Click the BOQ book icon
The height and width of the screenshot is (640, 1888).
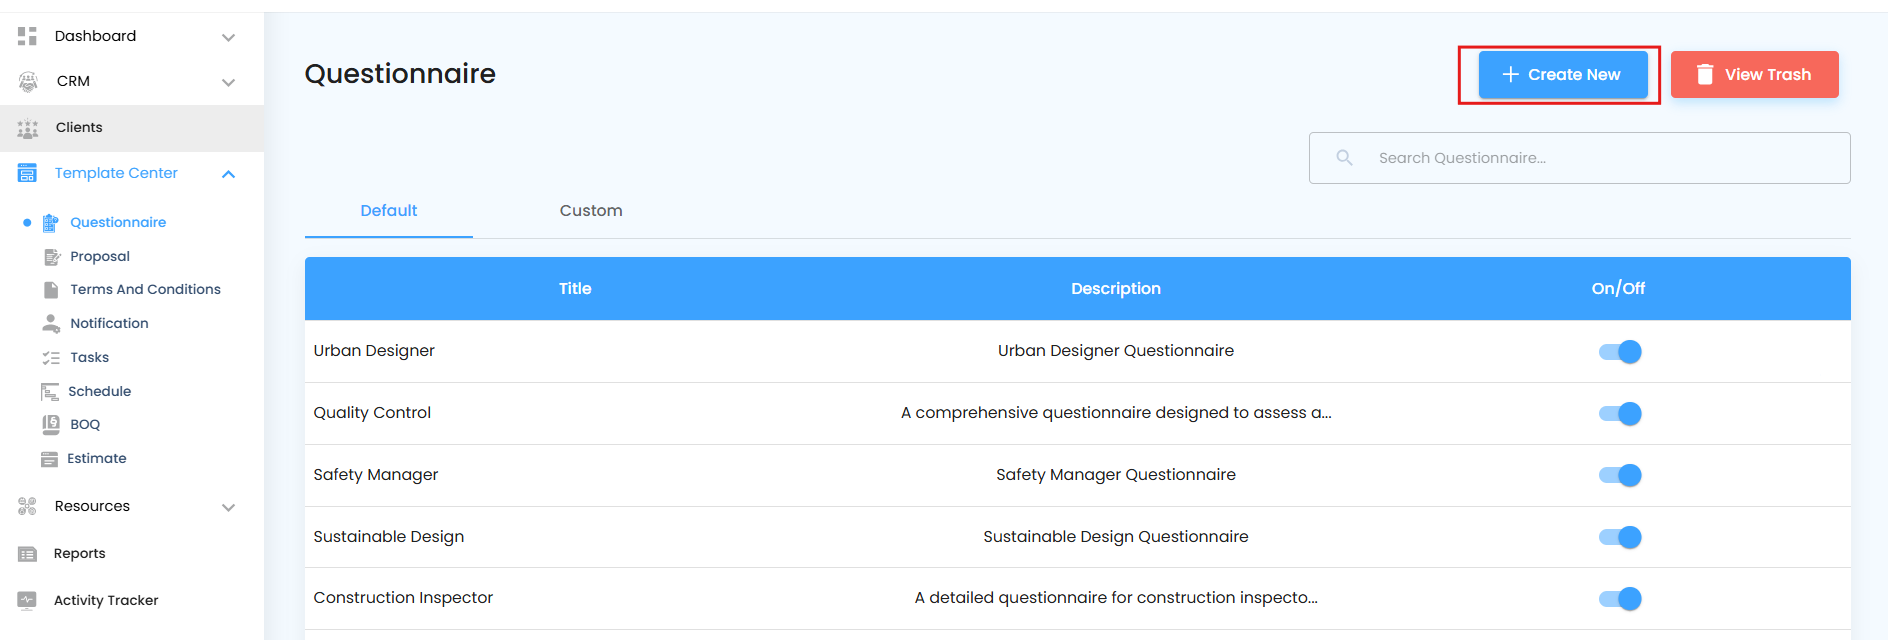[x=51, y=424]
